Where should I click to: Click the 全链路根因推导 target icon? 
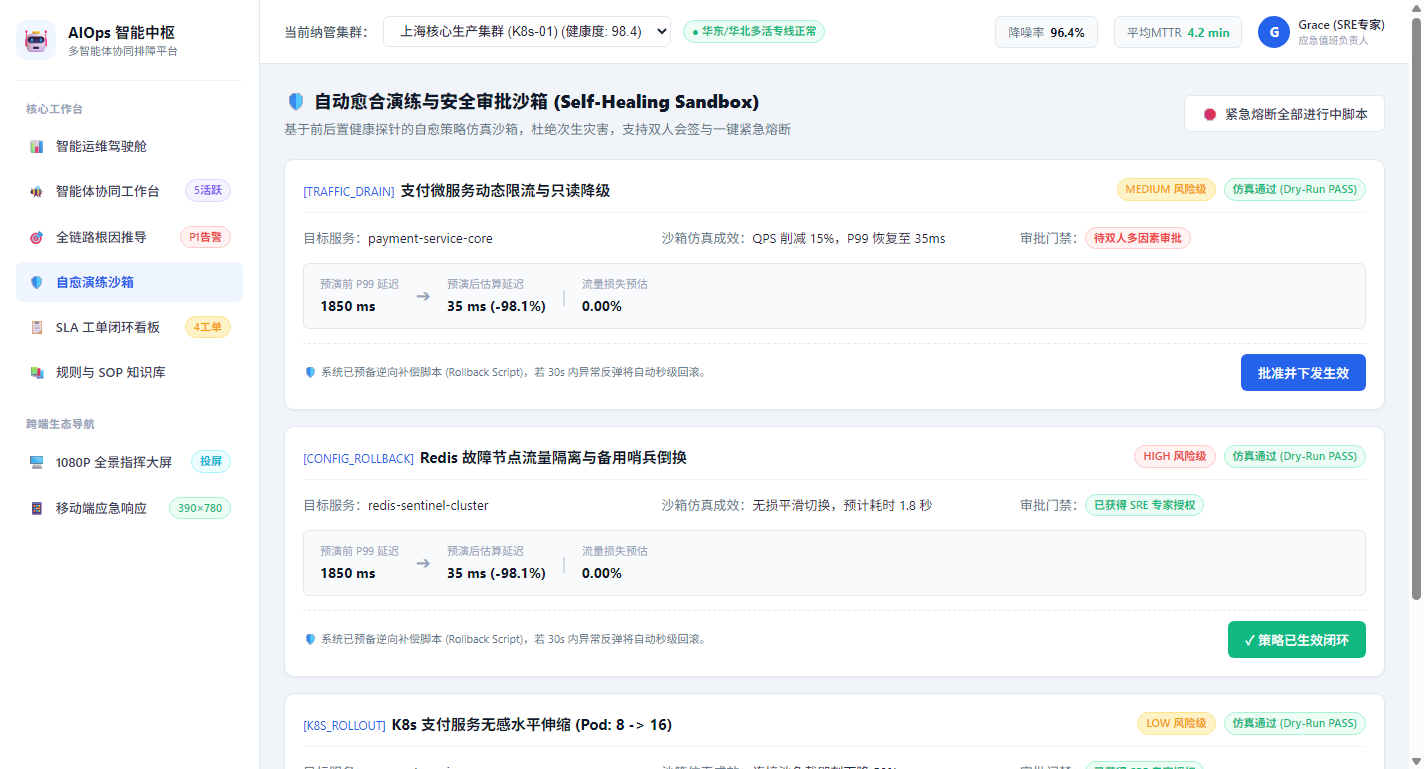(x=37, y=237)
